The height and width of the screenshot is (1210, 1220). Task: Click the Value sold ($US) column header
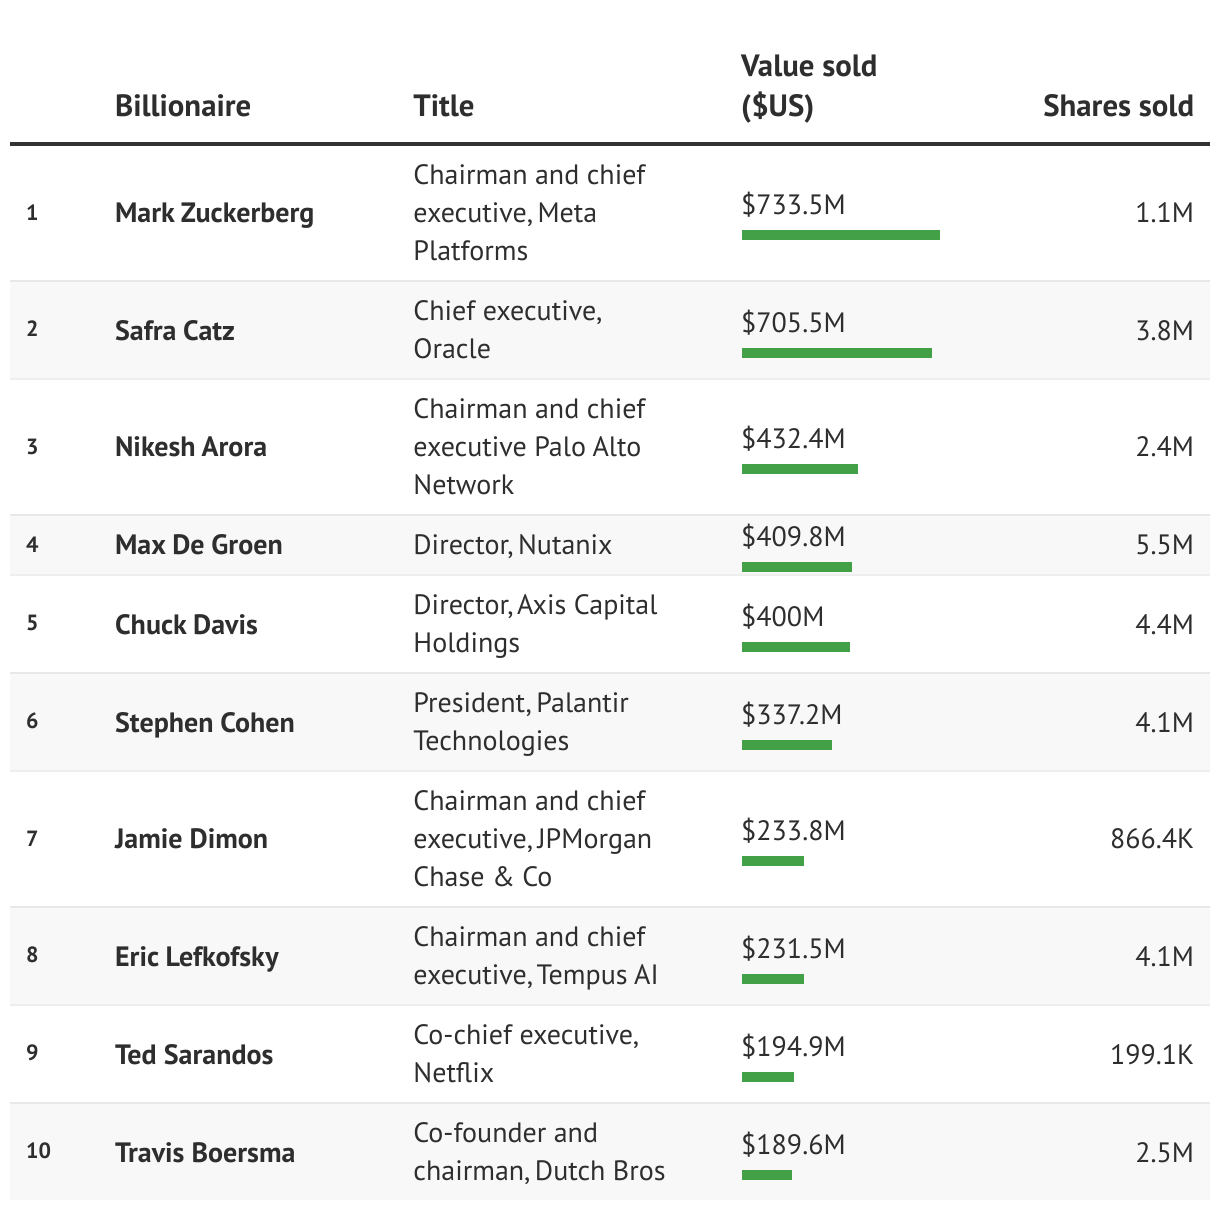[809, 86]
